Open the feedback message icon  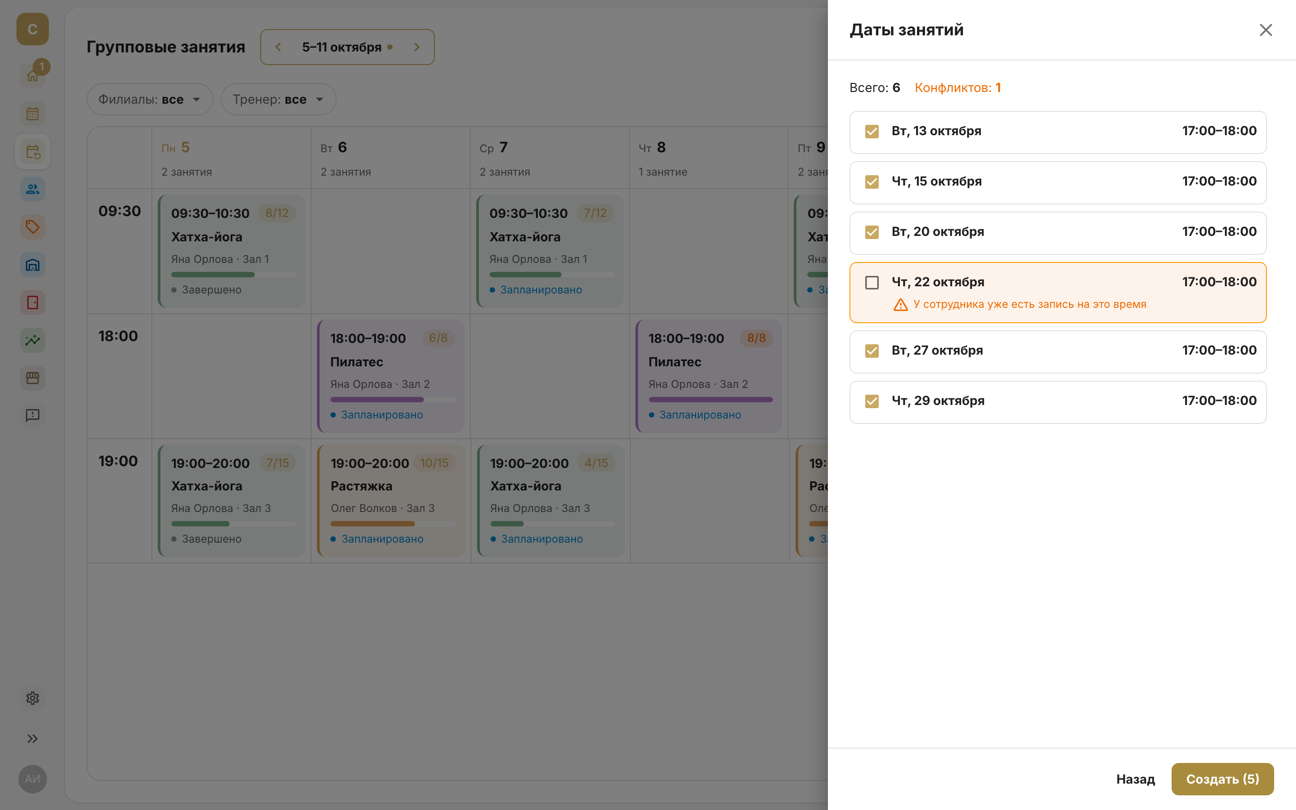tap(33, 415)
